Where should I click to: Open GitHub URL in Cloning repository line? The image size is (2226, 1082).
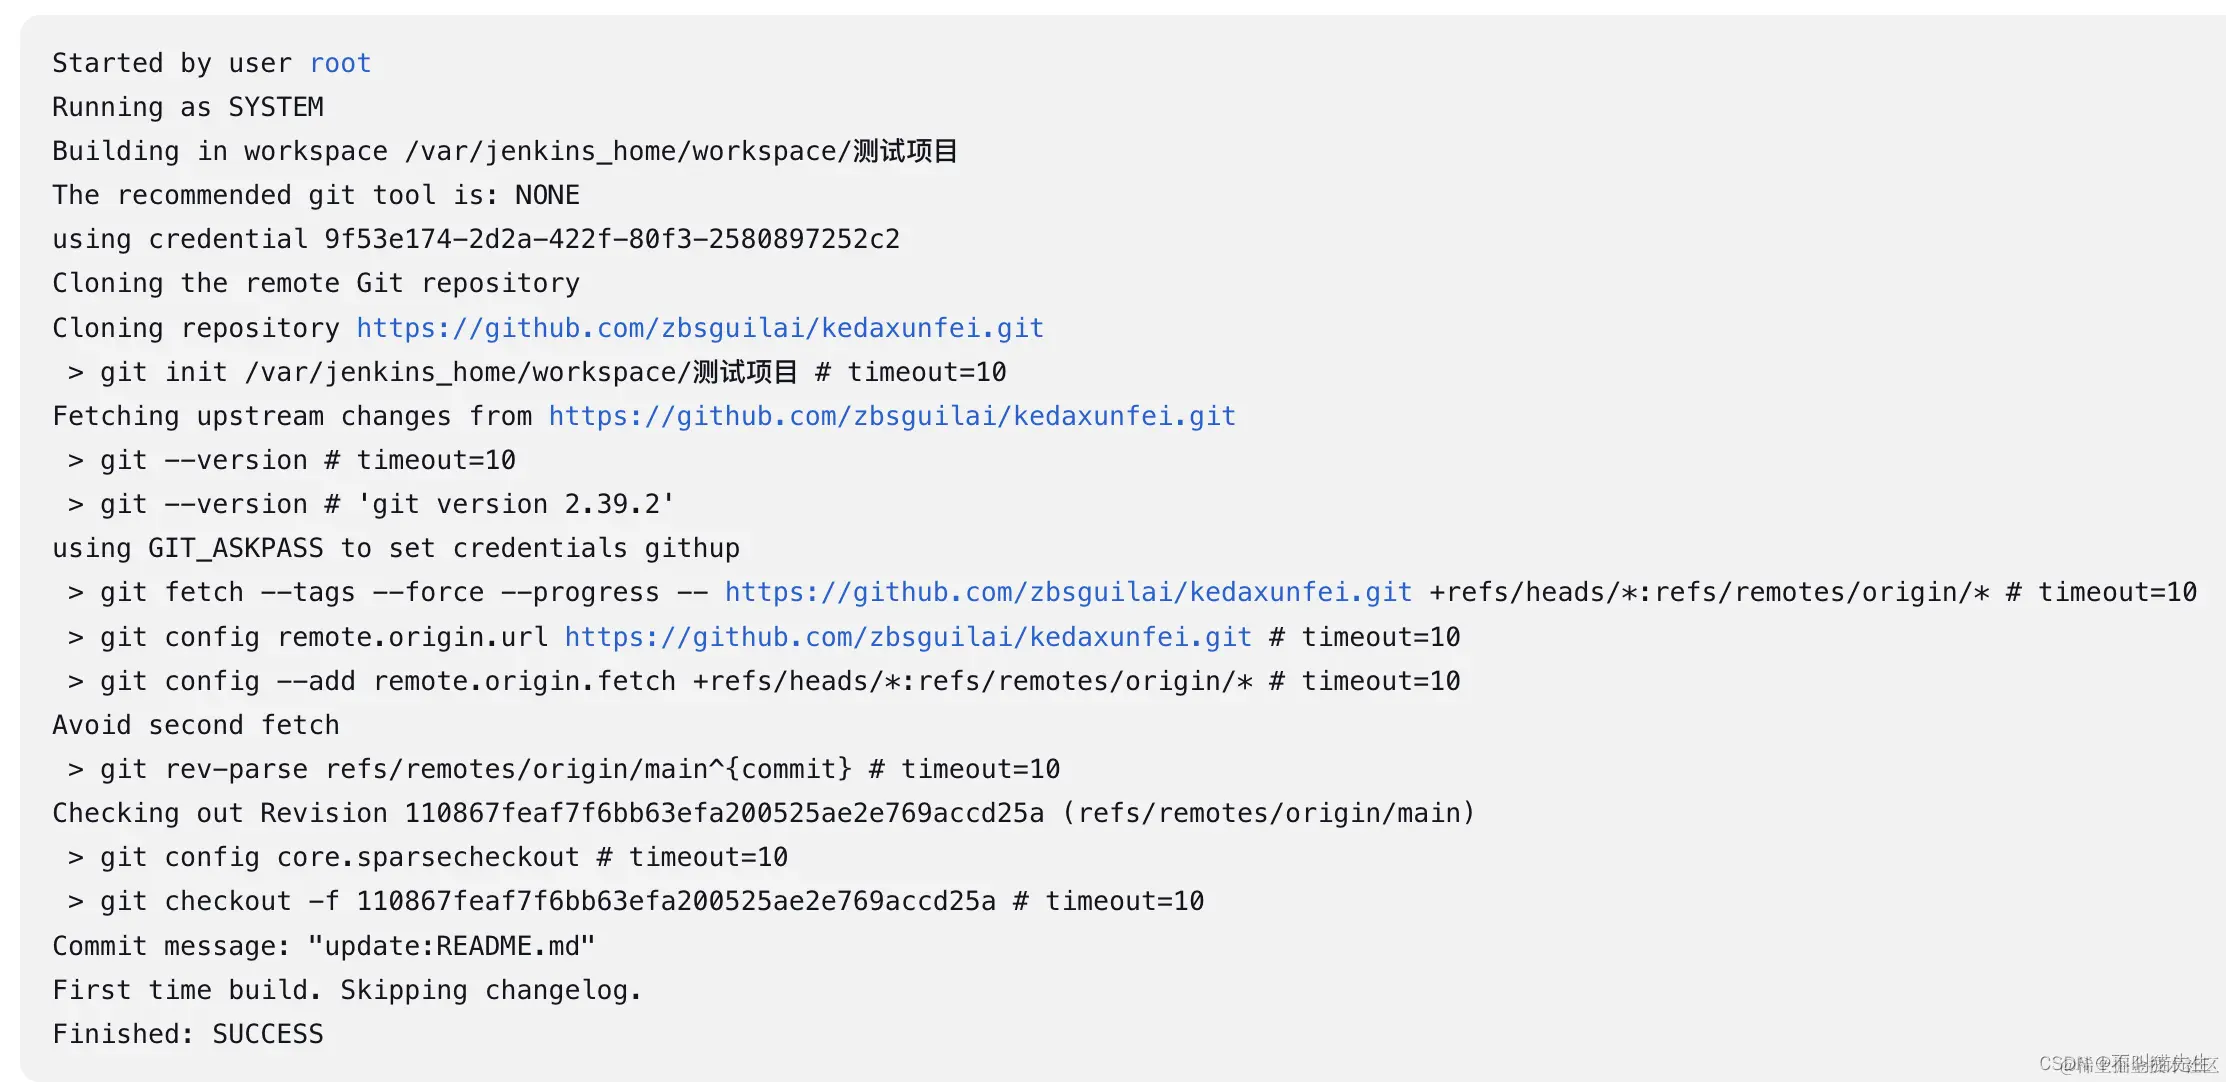[700, 328]
